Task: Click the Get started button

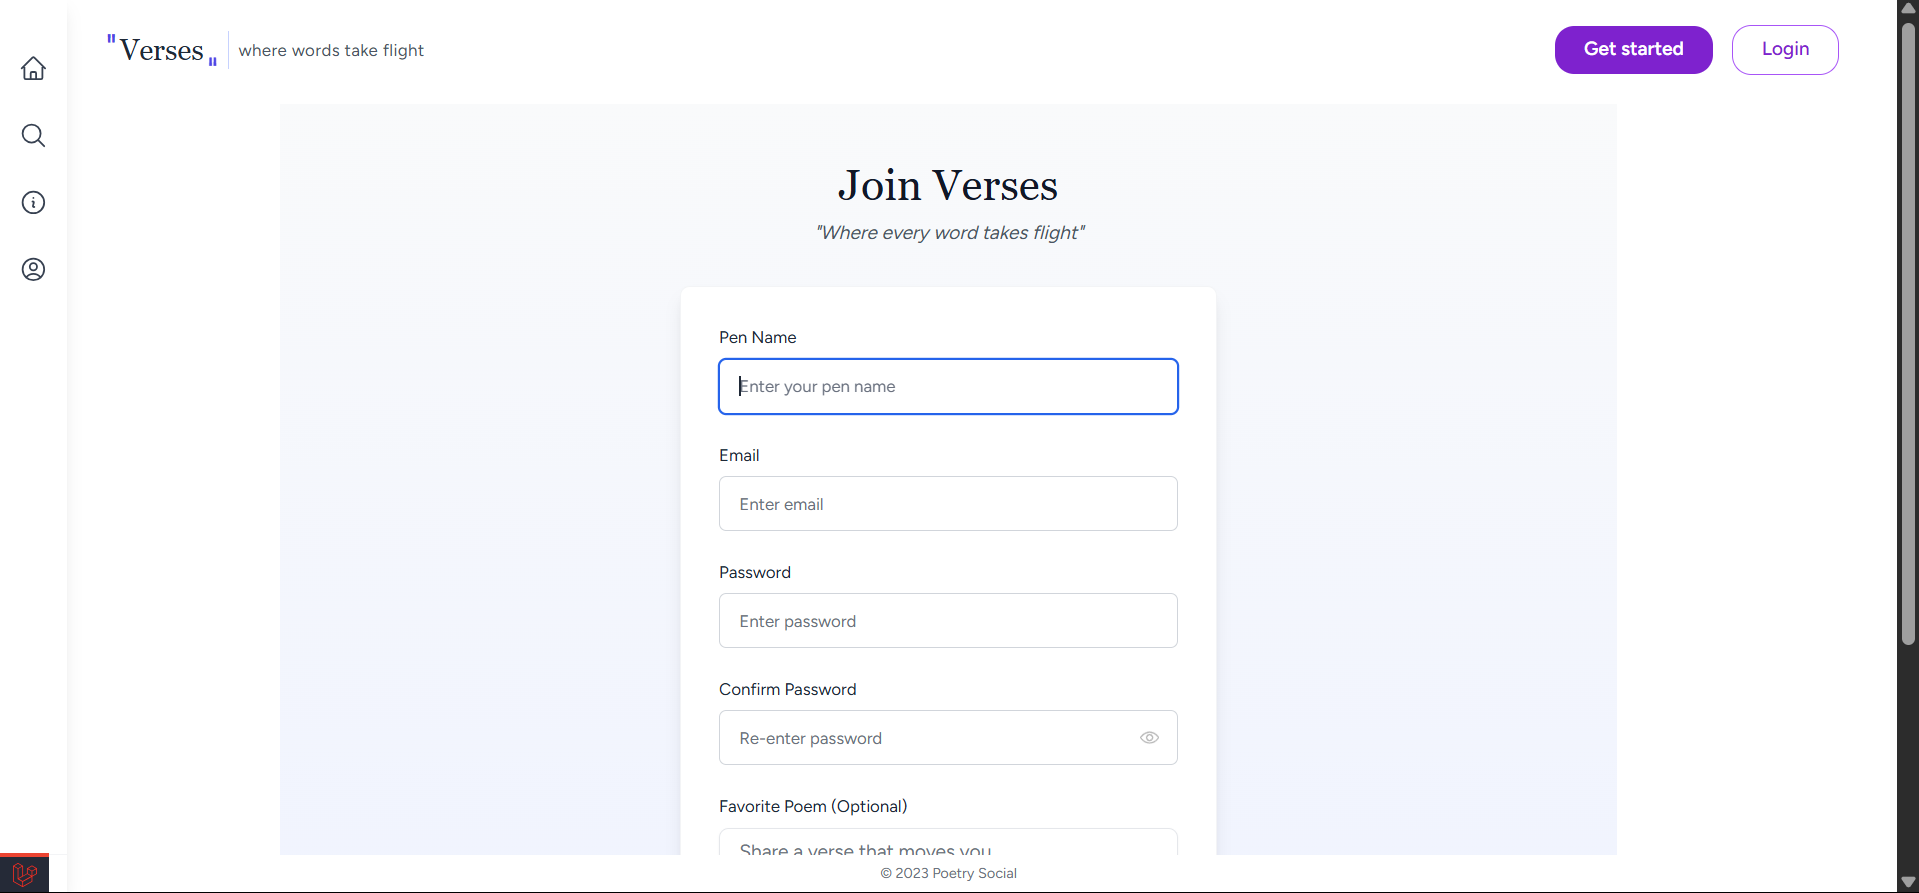Action: tap(1633, 49)
